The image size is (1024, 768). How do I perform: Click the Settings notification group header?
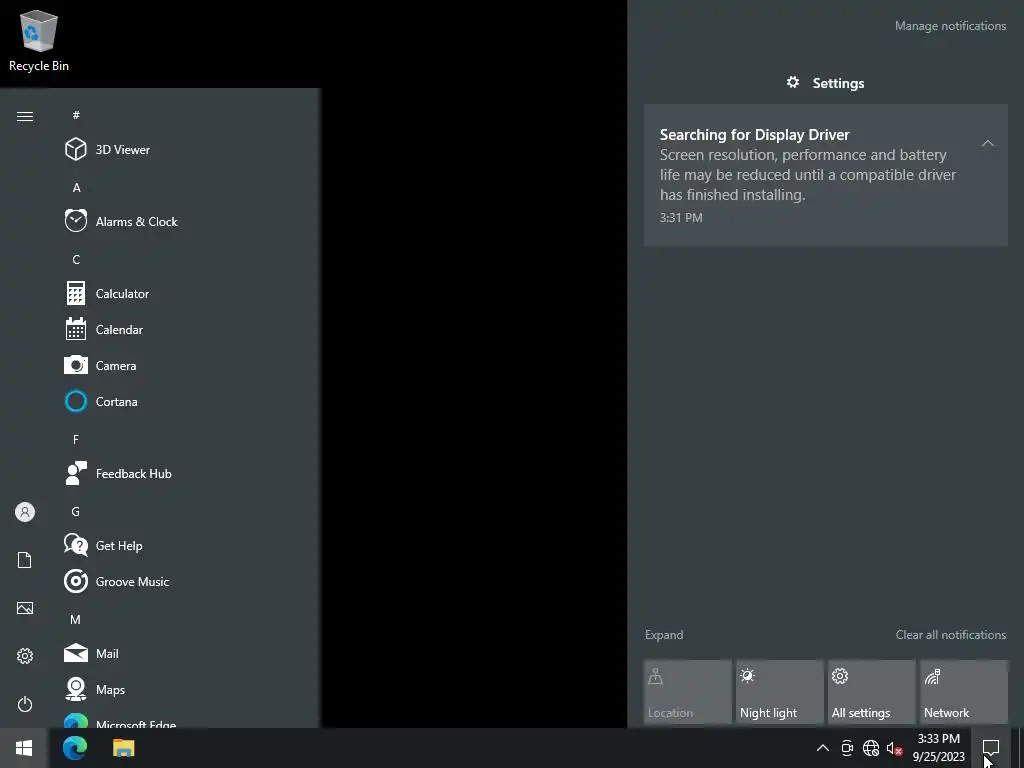(825, 83)
